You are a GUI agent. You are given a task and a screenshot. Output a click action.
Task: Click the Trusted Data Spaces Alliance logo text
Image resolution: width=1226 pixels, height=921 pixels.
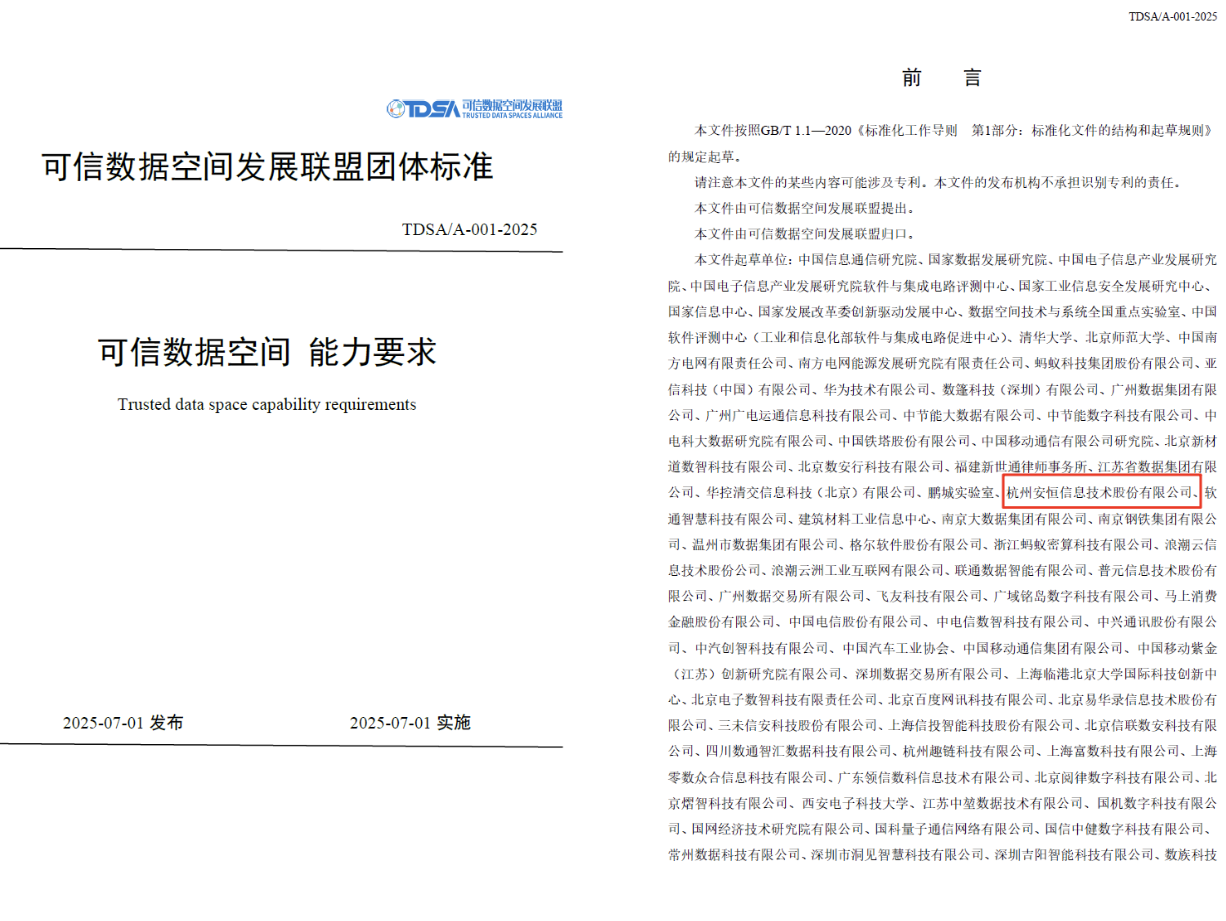[511, 109]
